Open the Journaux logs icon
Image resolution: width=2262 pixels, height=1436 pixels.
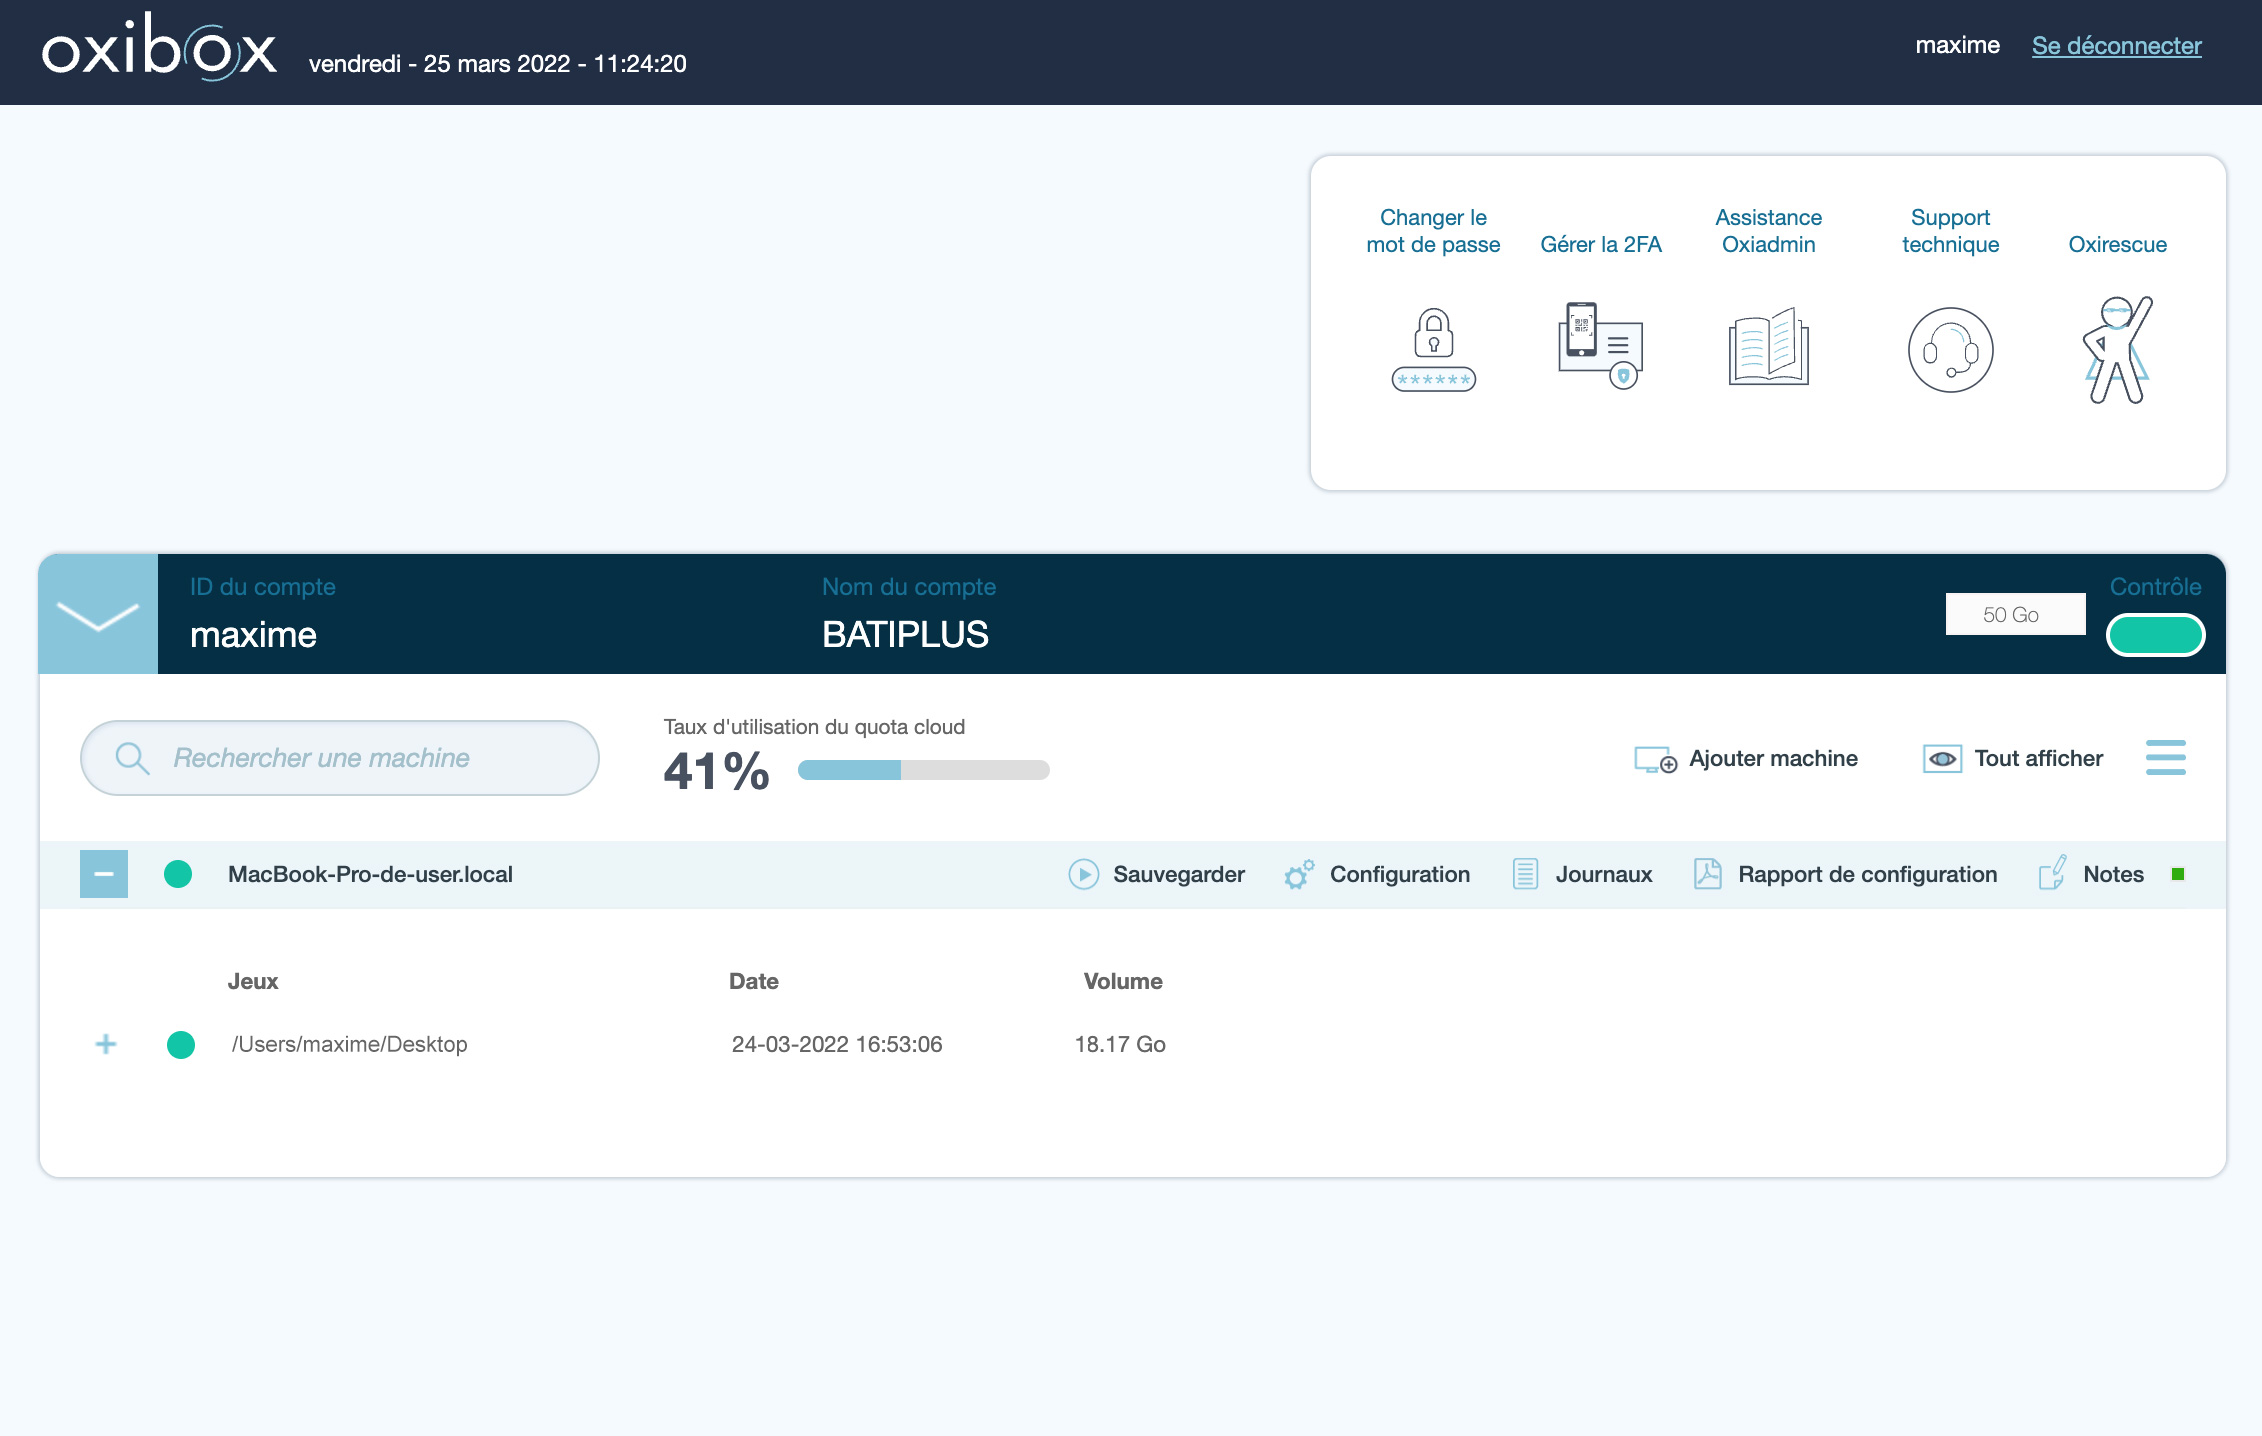pos(1525,874)
